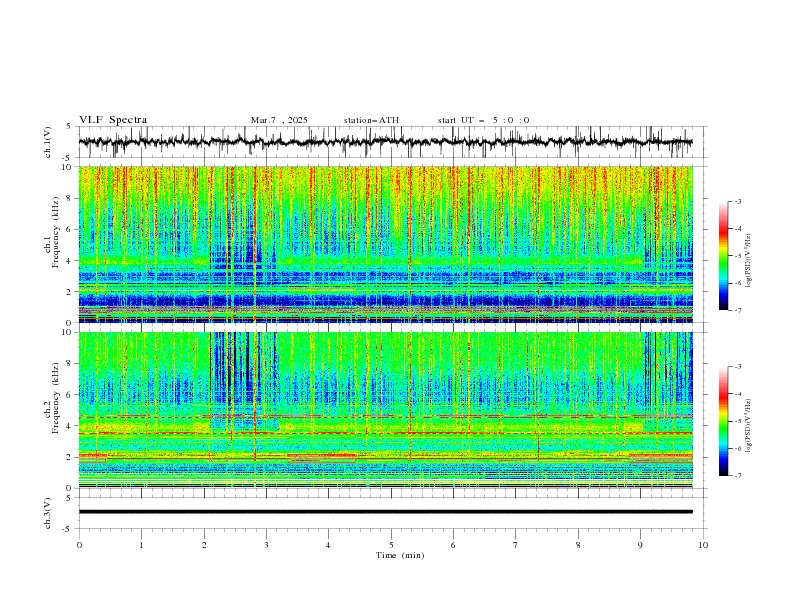Click the '10' time axis end label

click(703, 545)
